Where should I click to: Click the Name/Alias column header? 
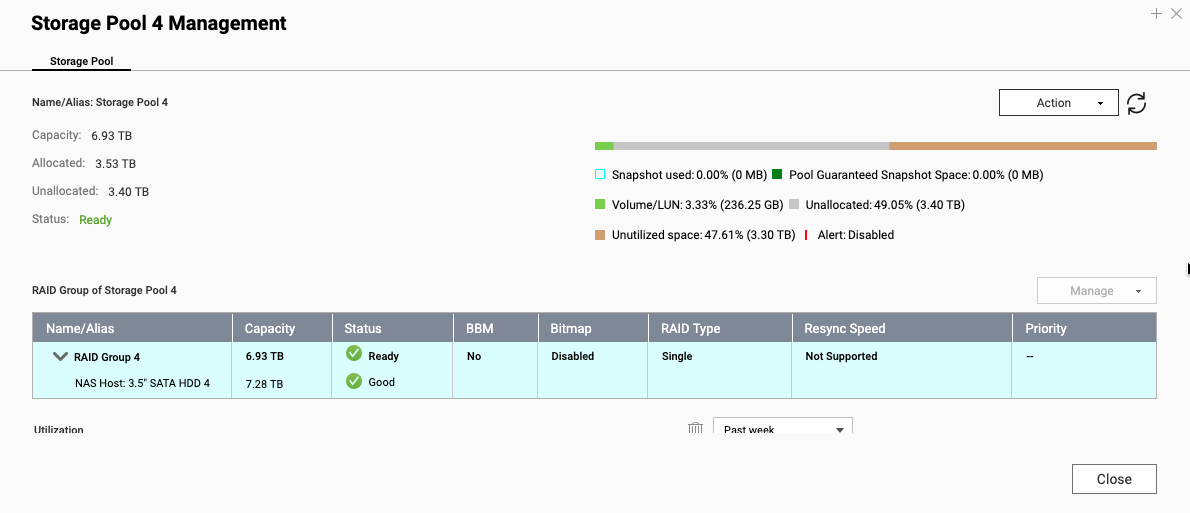click(80, 328)
